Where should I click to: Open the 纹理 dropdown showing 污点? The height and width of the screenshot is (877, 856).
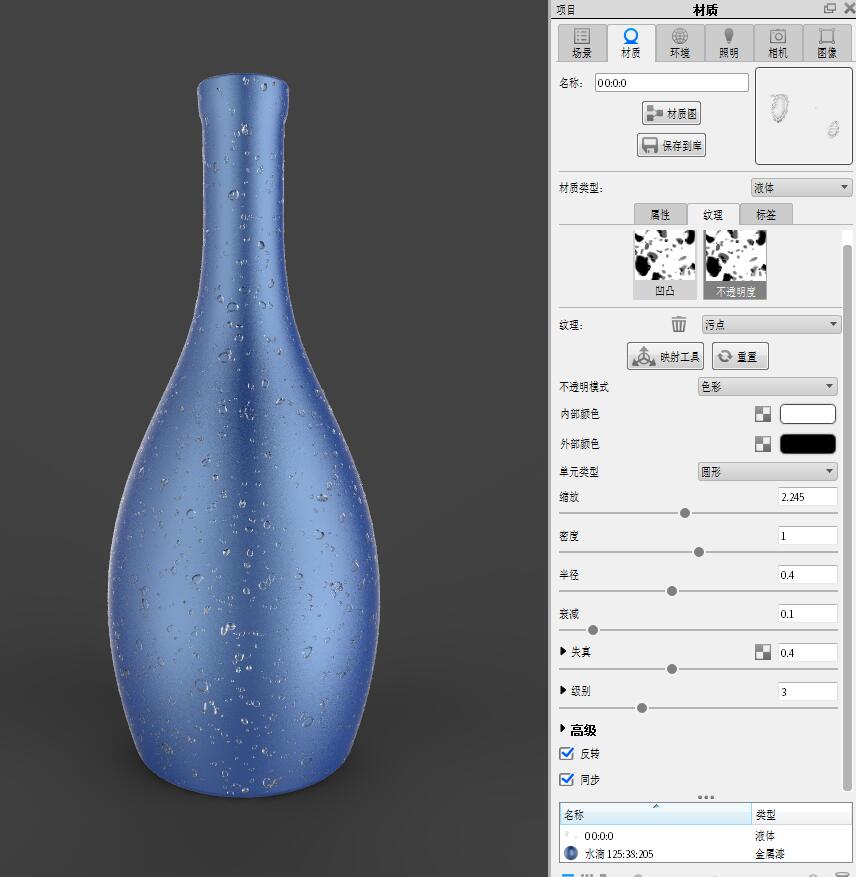(772, 324)
